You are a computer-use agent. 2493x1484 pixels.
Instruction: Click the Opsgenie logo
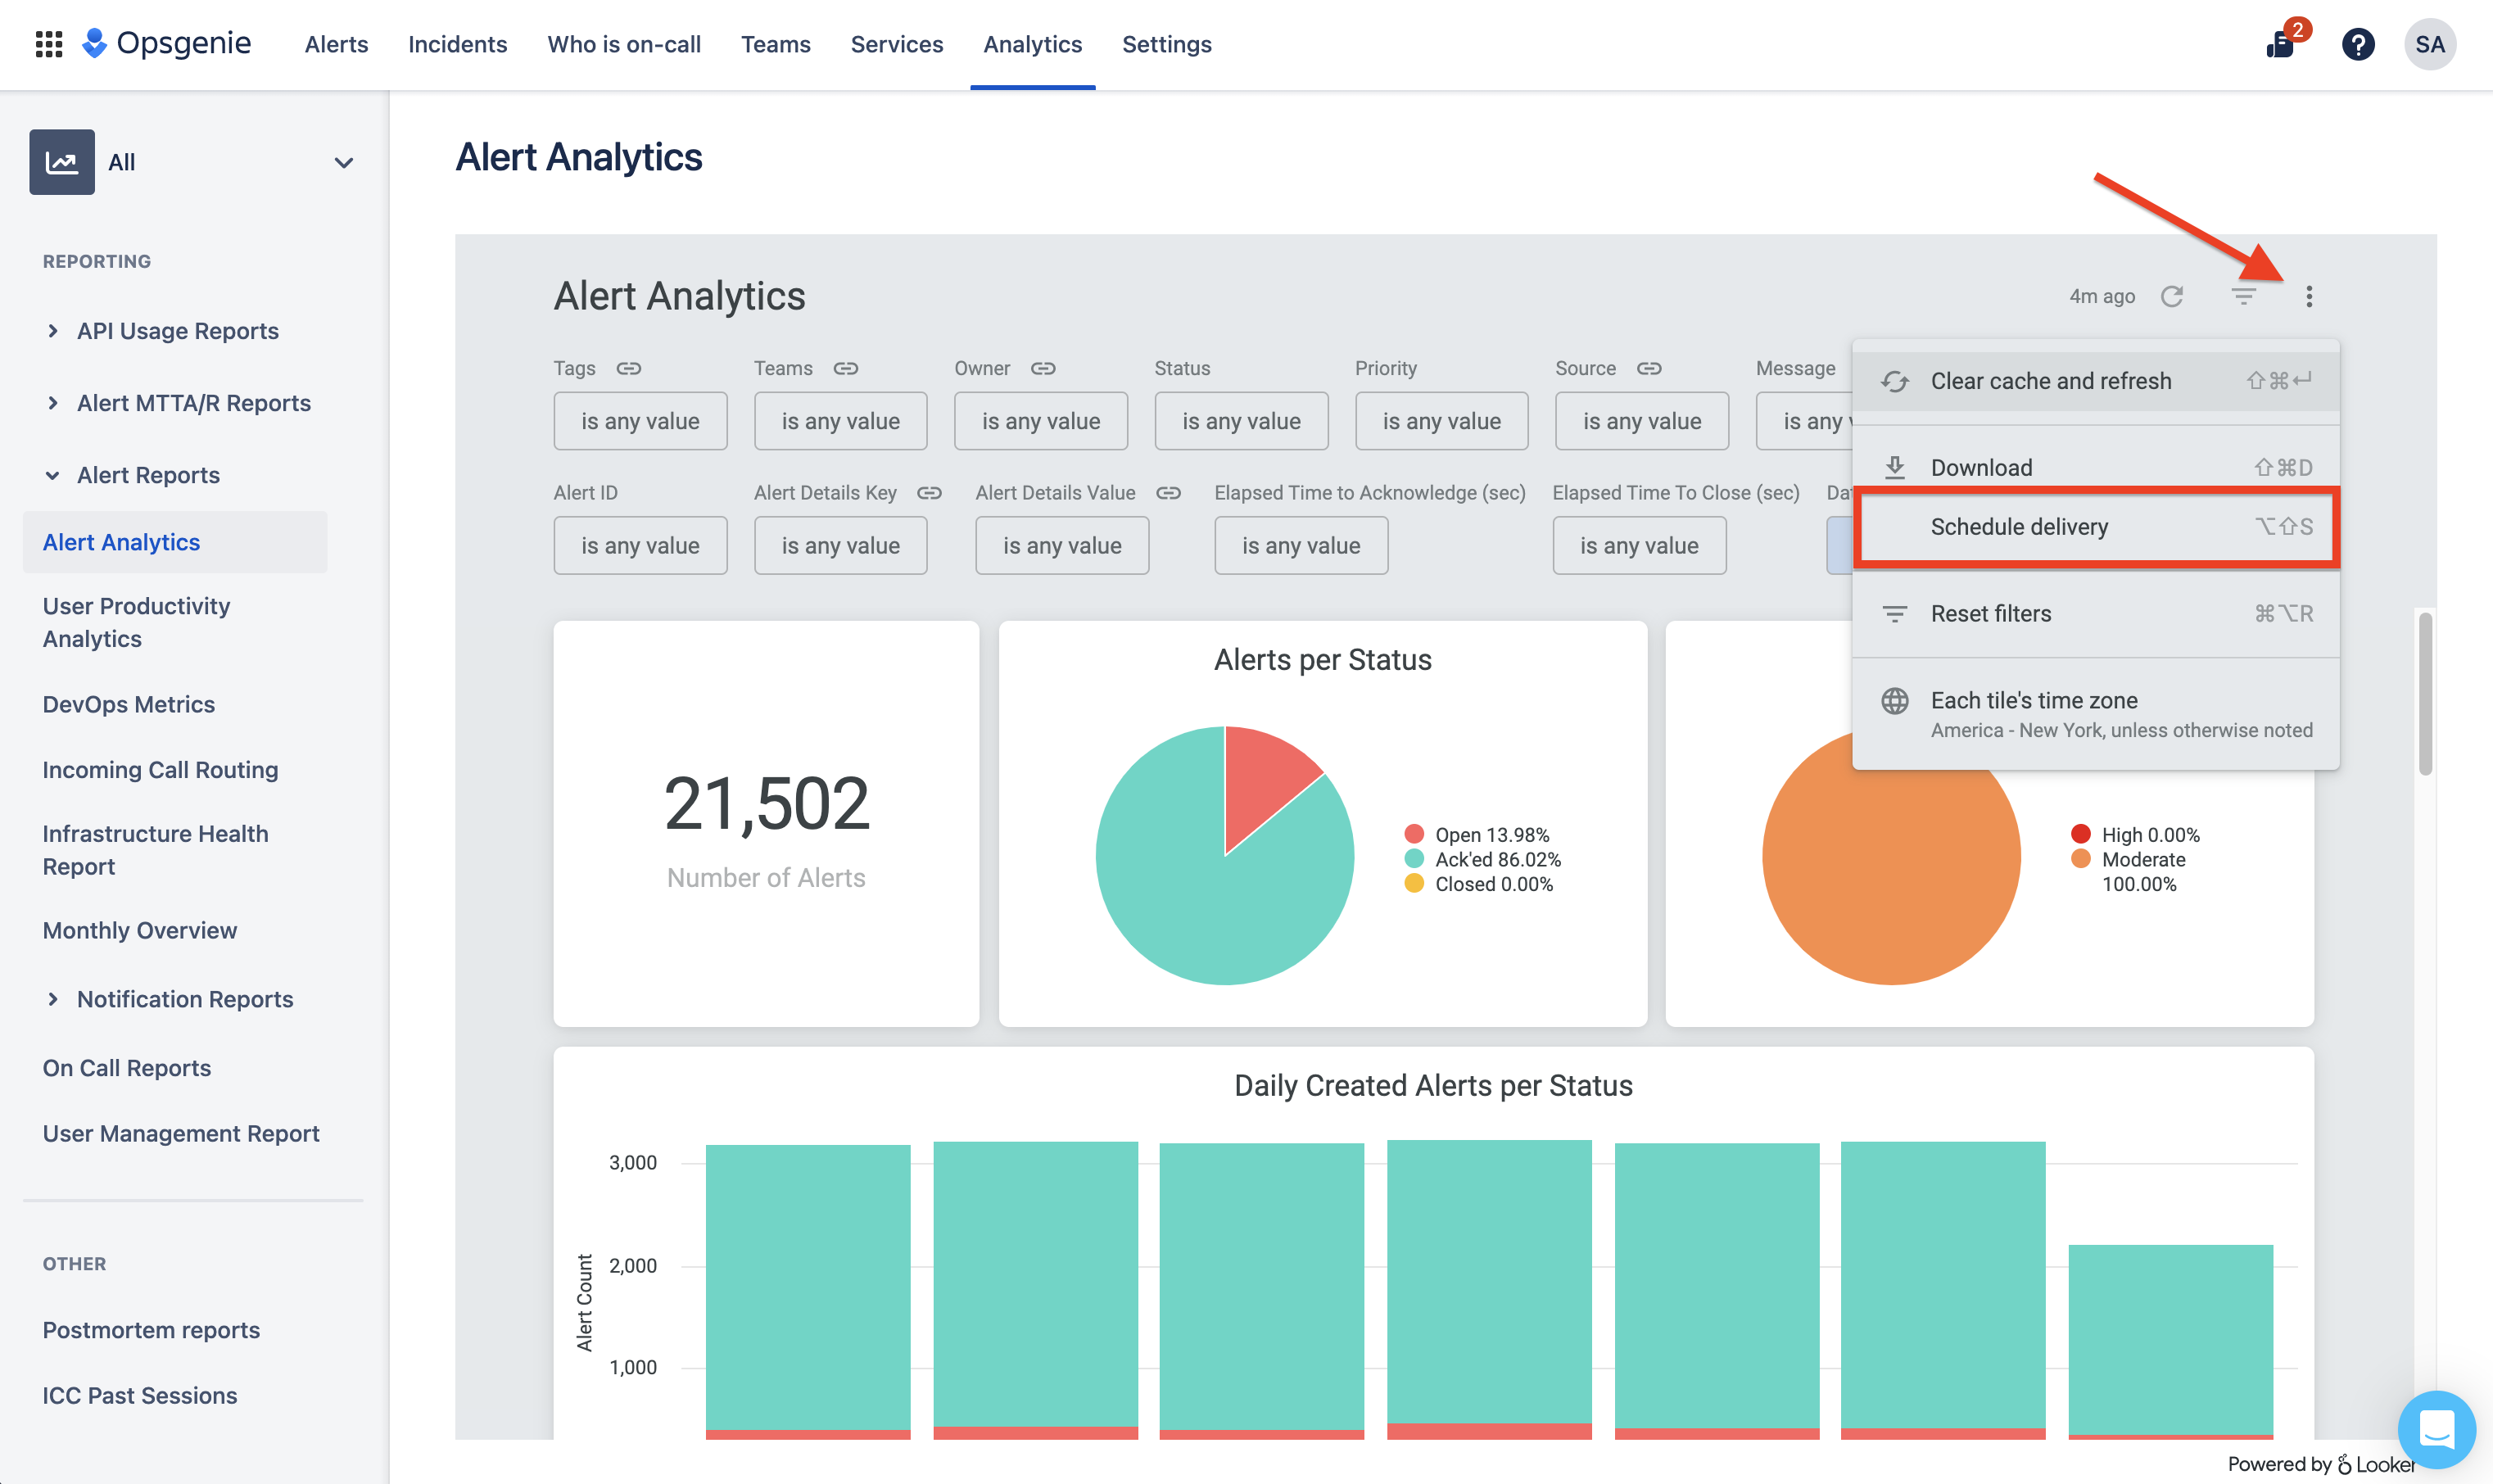[166, 43]
